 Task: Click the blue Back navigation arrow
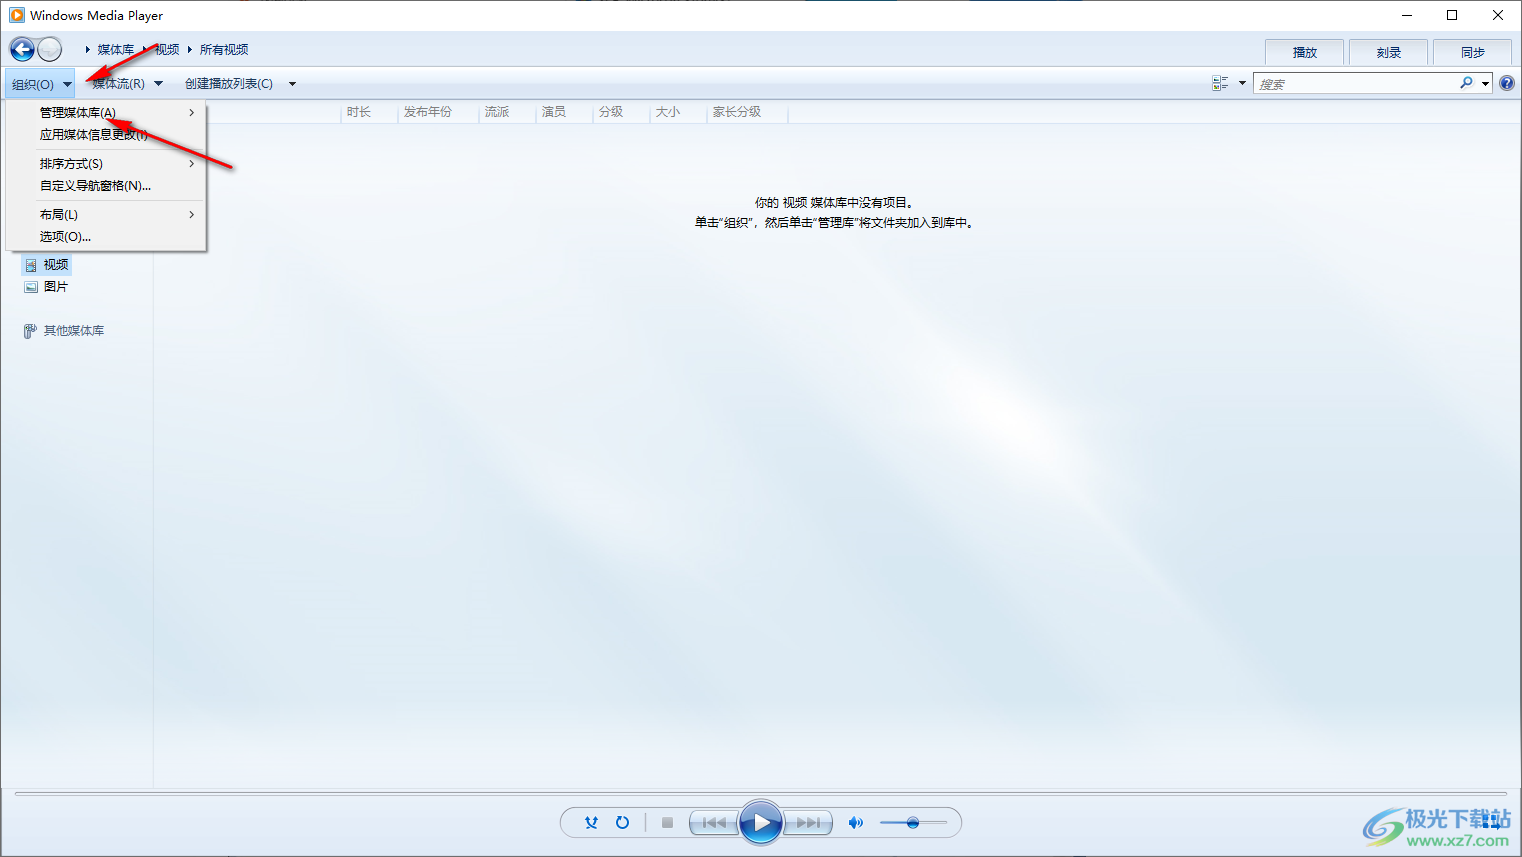(x=22, y=49)
